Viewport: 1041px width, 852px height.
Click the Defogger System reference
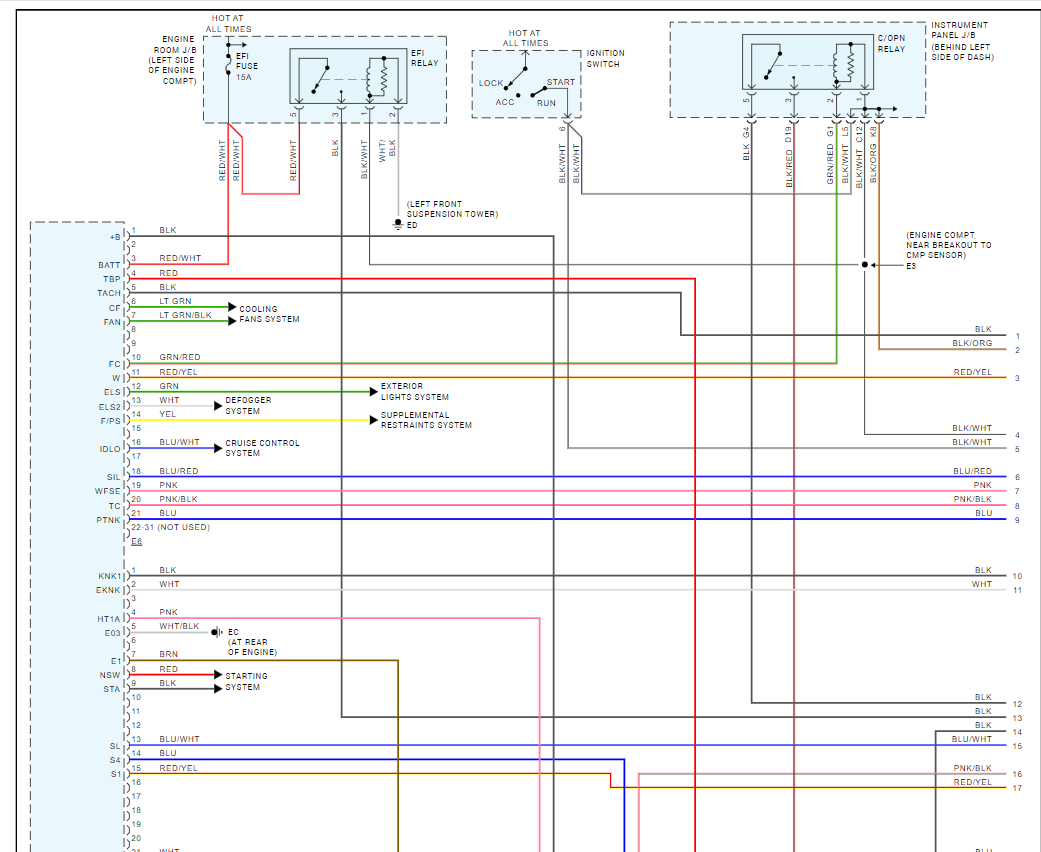[248, 406]
